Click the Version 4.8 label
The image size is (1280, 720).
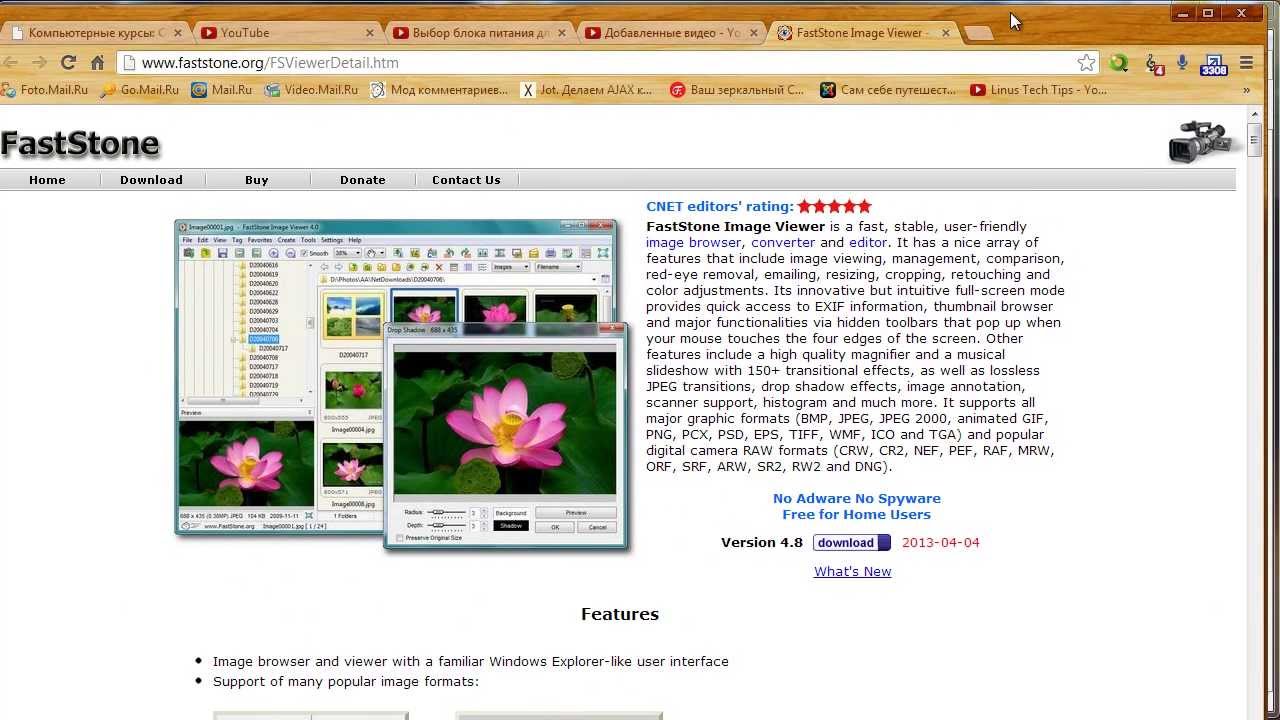[762, 543]
